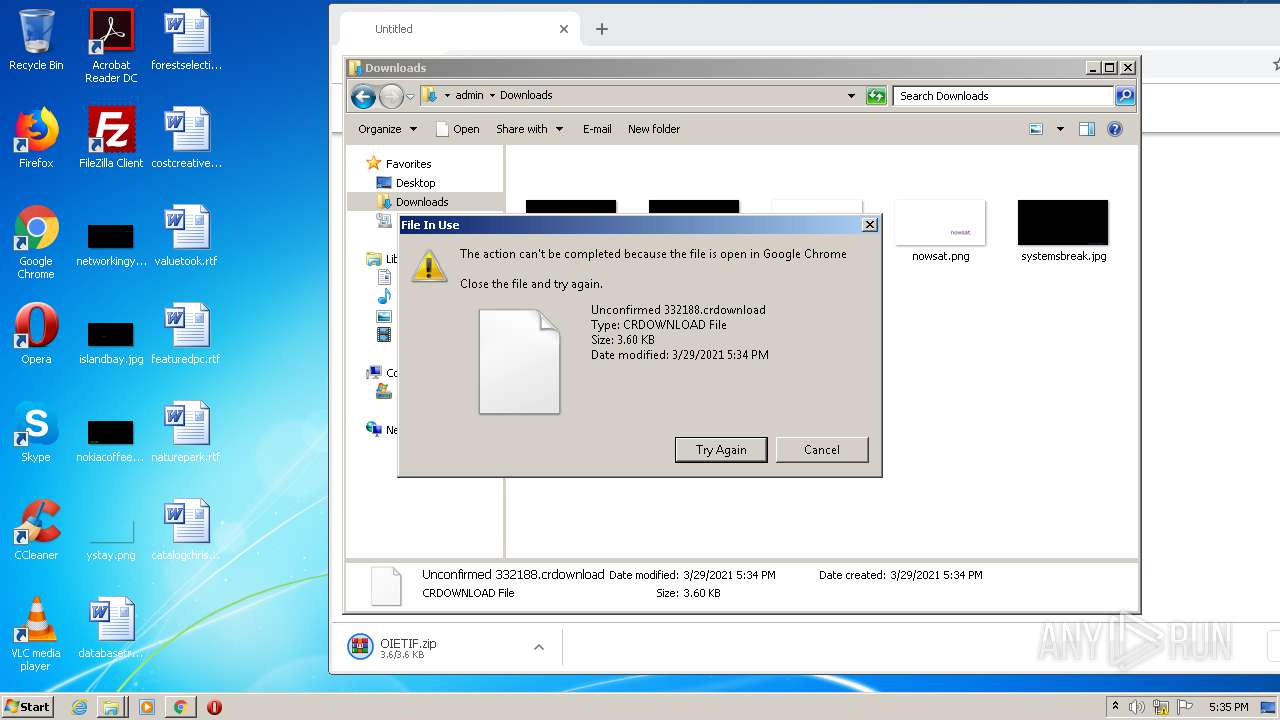1280x720 pixels.
Task: Launch Acrobat Reader DC from the desktop
Action: coord(111,46)
